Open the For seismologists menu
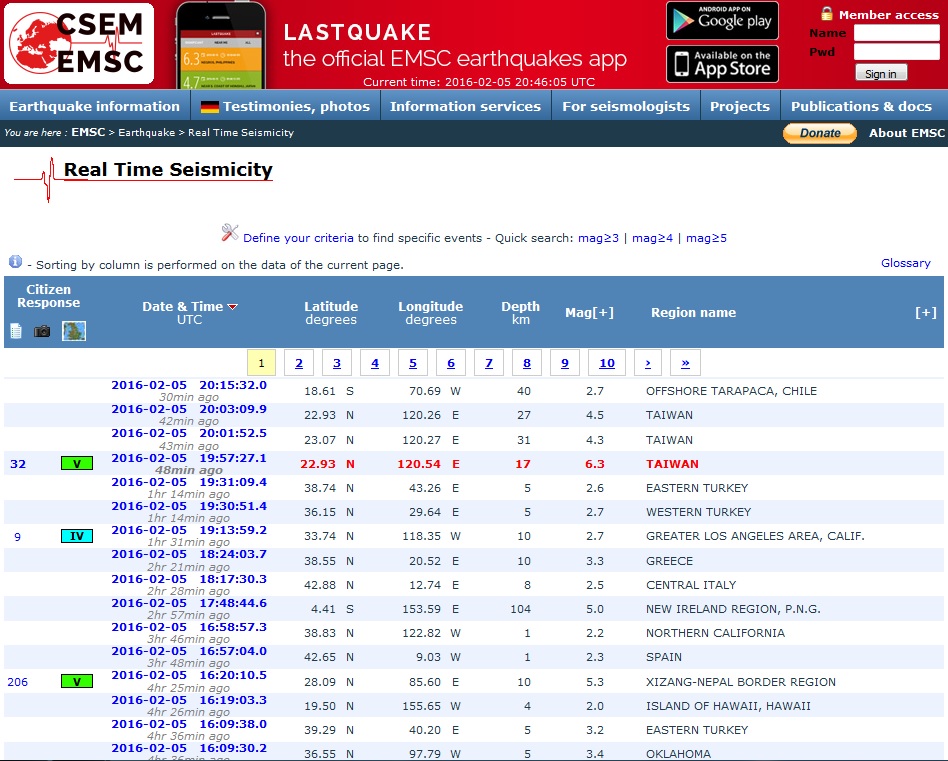Viewport: 948px width, 761px height. point(626,106)
